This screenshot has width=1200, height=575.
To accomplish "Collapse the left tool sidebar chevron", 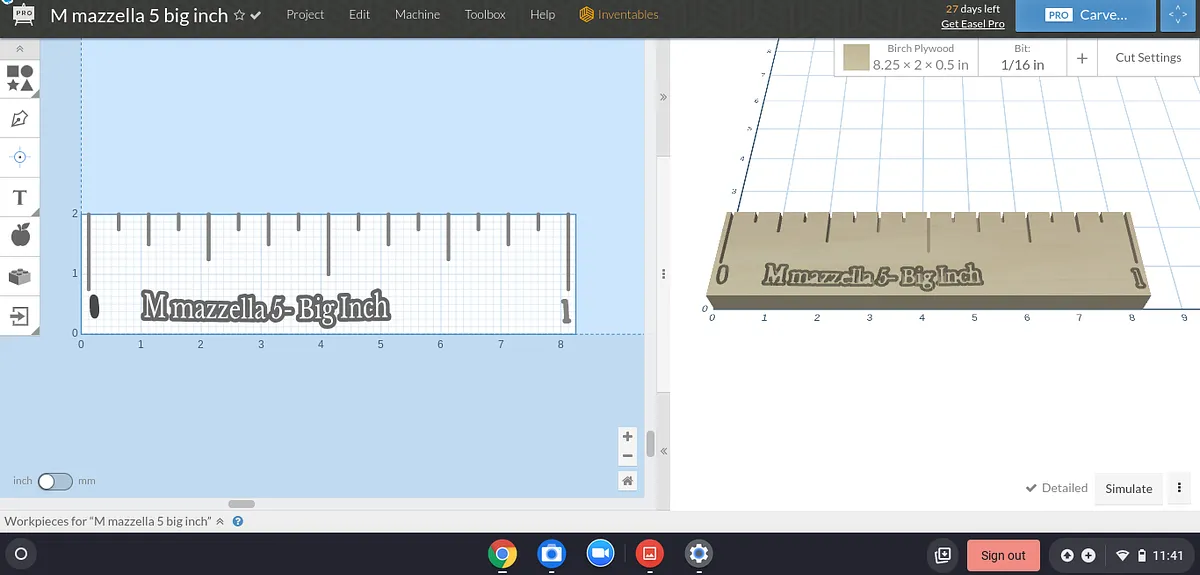I will tap(20, 49).
